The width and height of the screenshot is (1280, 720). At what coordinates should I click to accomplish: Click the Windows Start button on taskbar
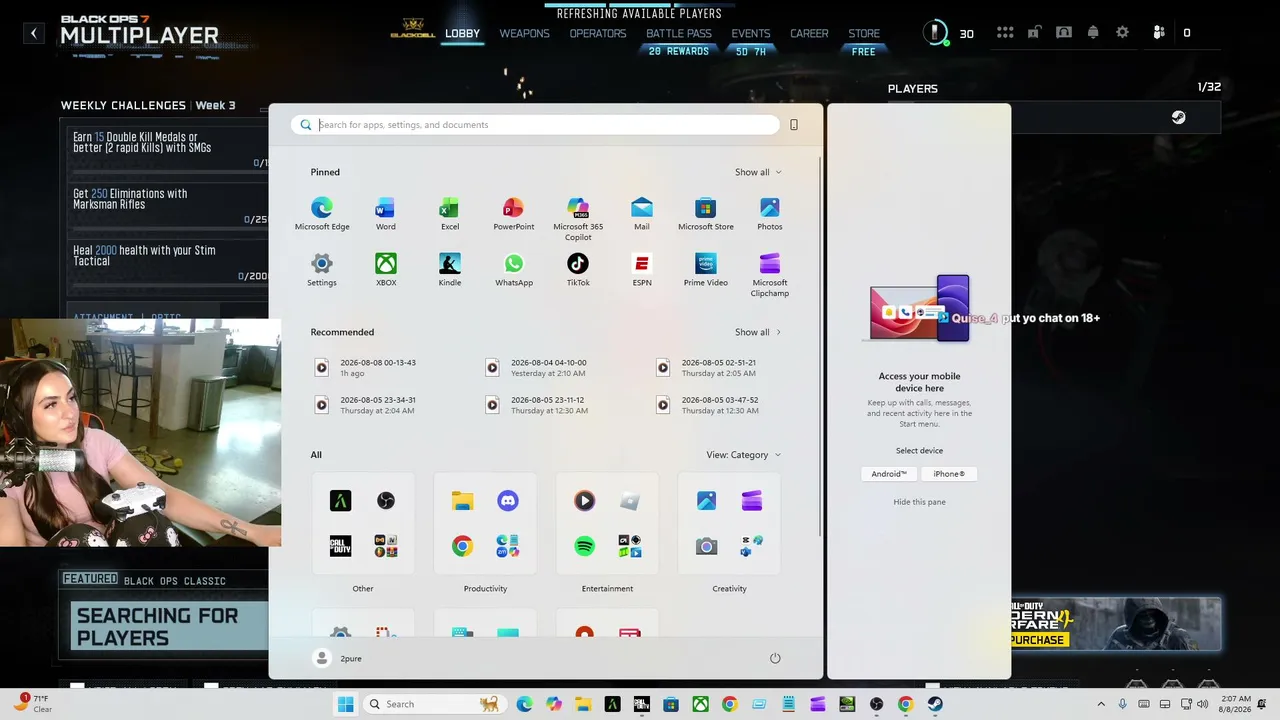pos(345,704)
